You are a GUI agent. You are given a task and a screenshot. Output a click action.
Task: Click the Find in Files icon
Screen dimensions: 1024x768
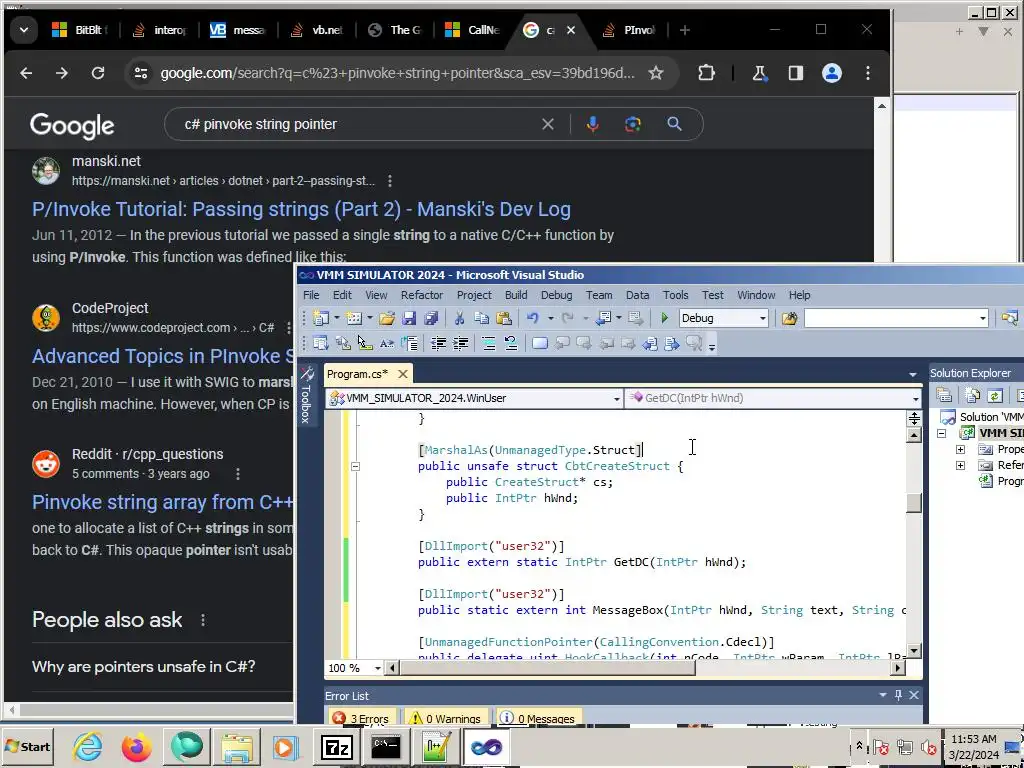pyautogui.click(x=790, y=318)
